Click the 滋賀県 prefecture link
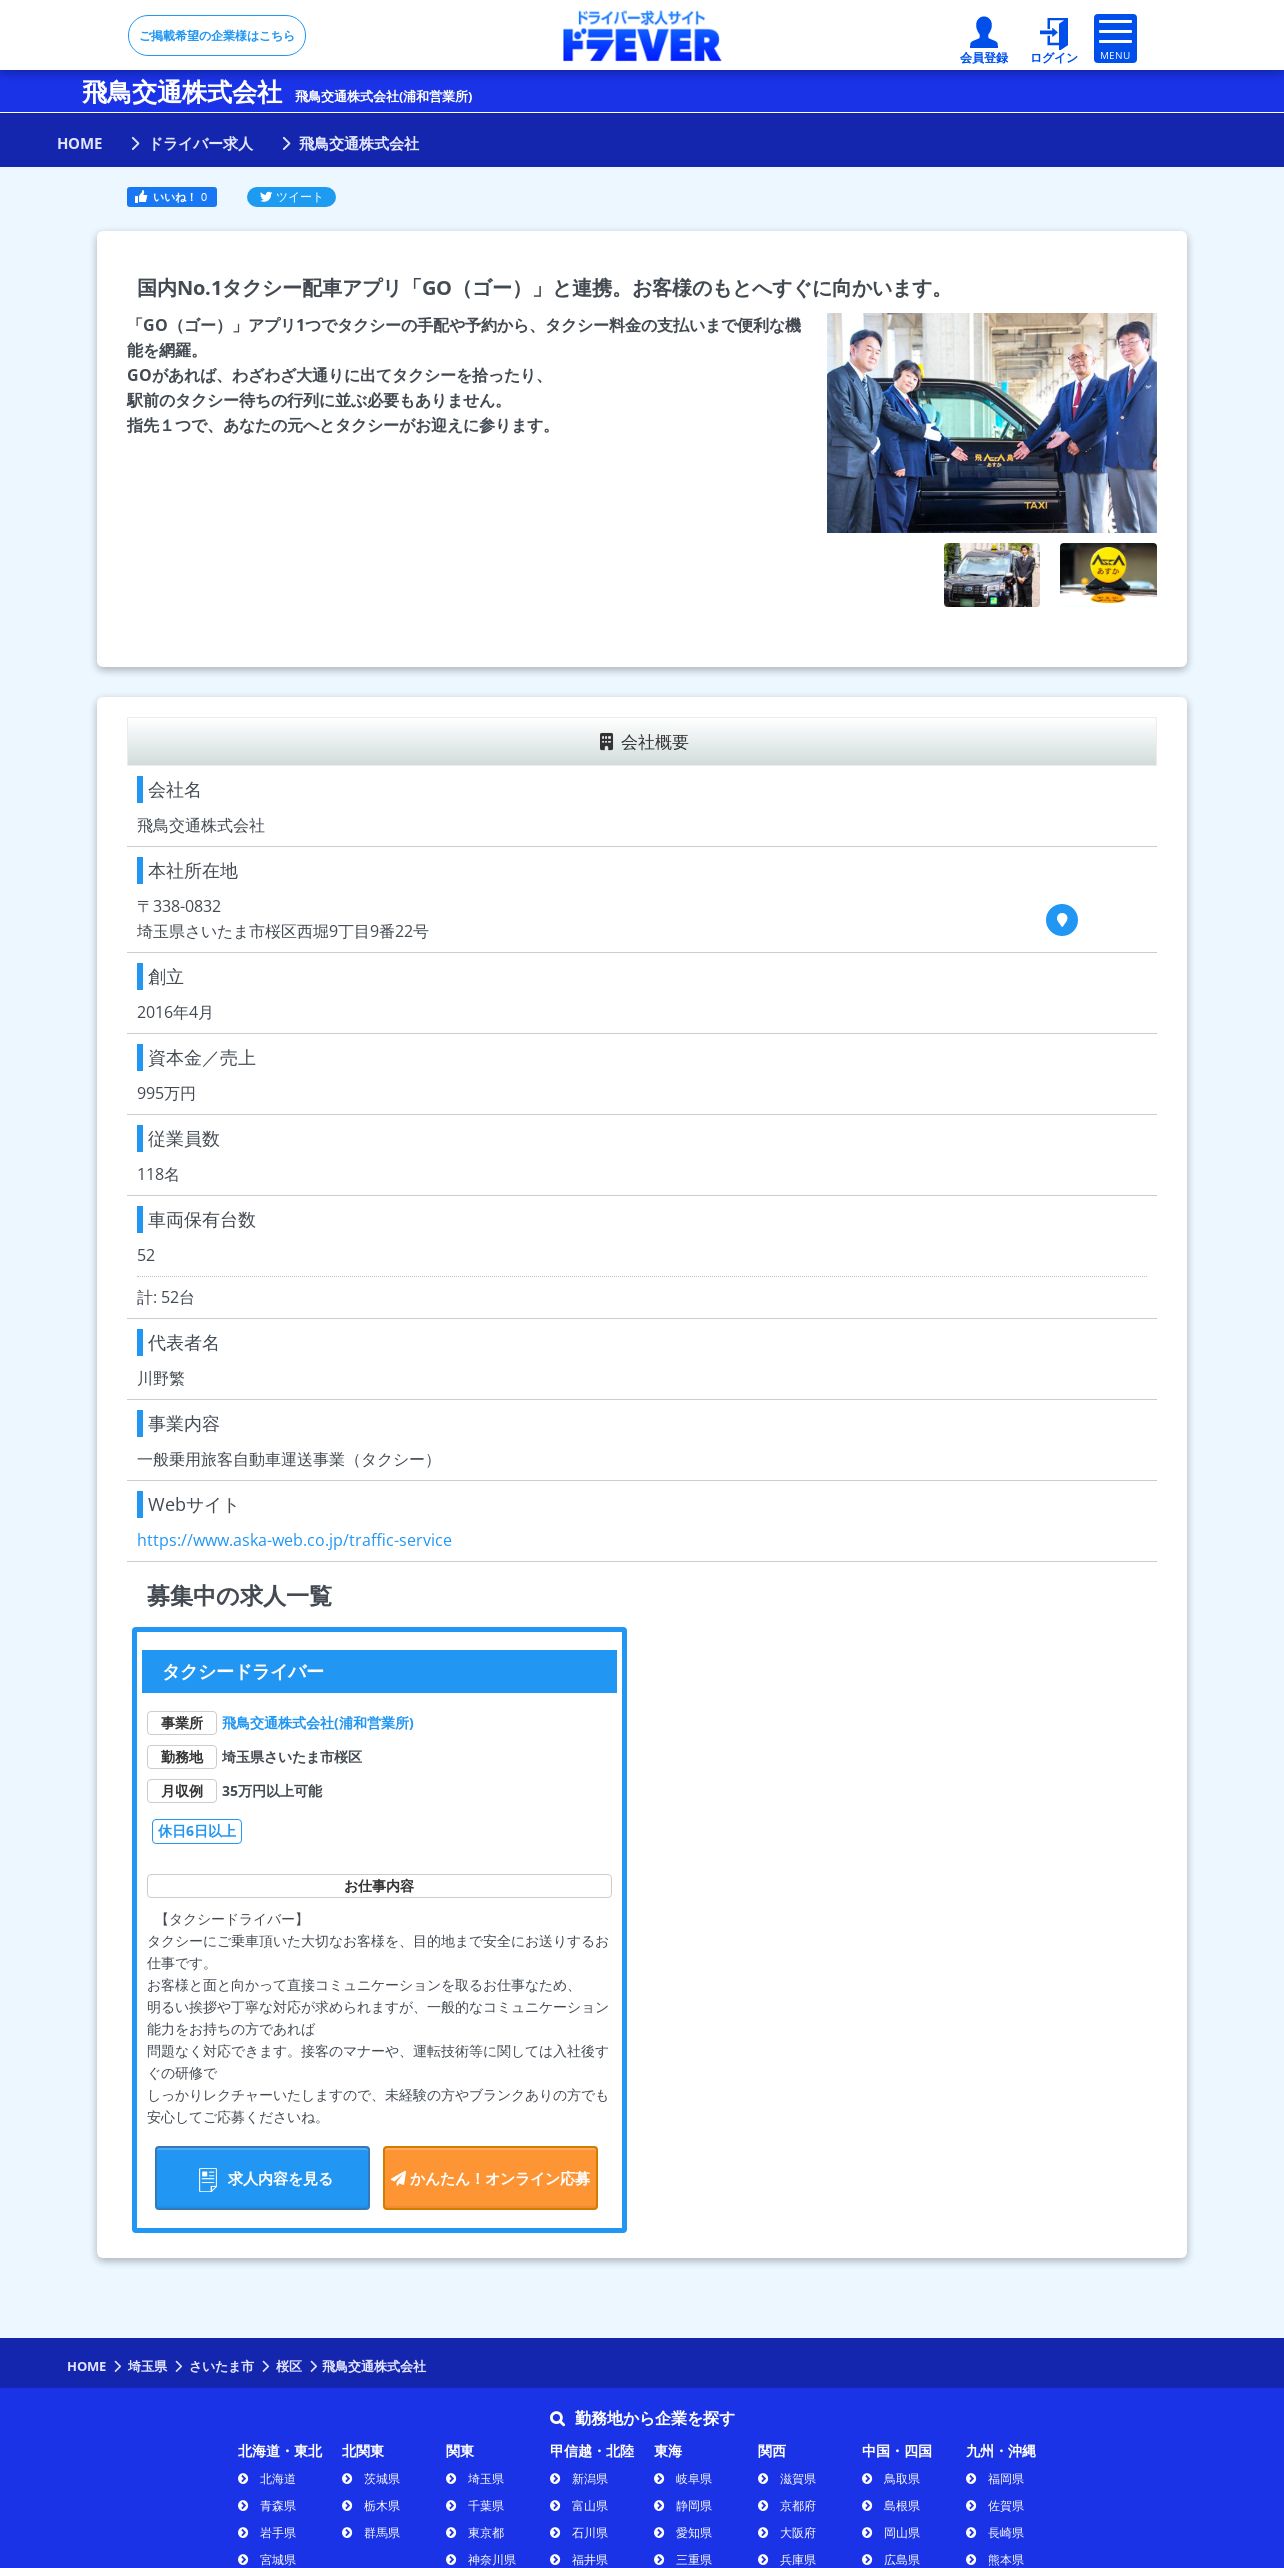This screenshot has width=1284, height=2568. (x=798, y=2479)
